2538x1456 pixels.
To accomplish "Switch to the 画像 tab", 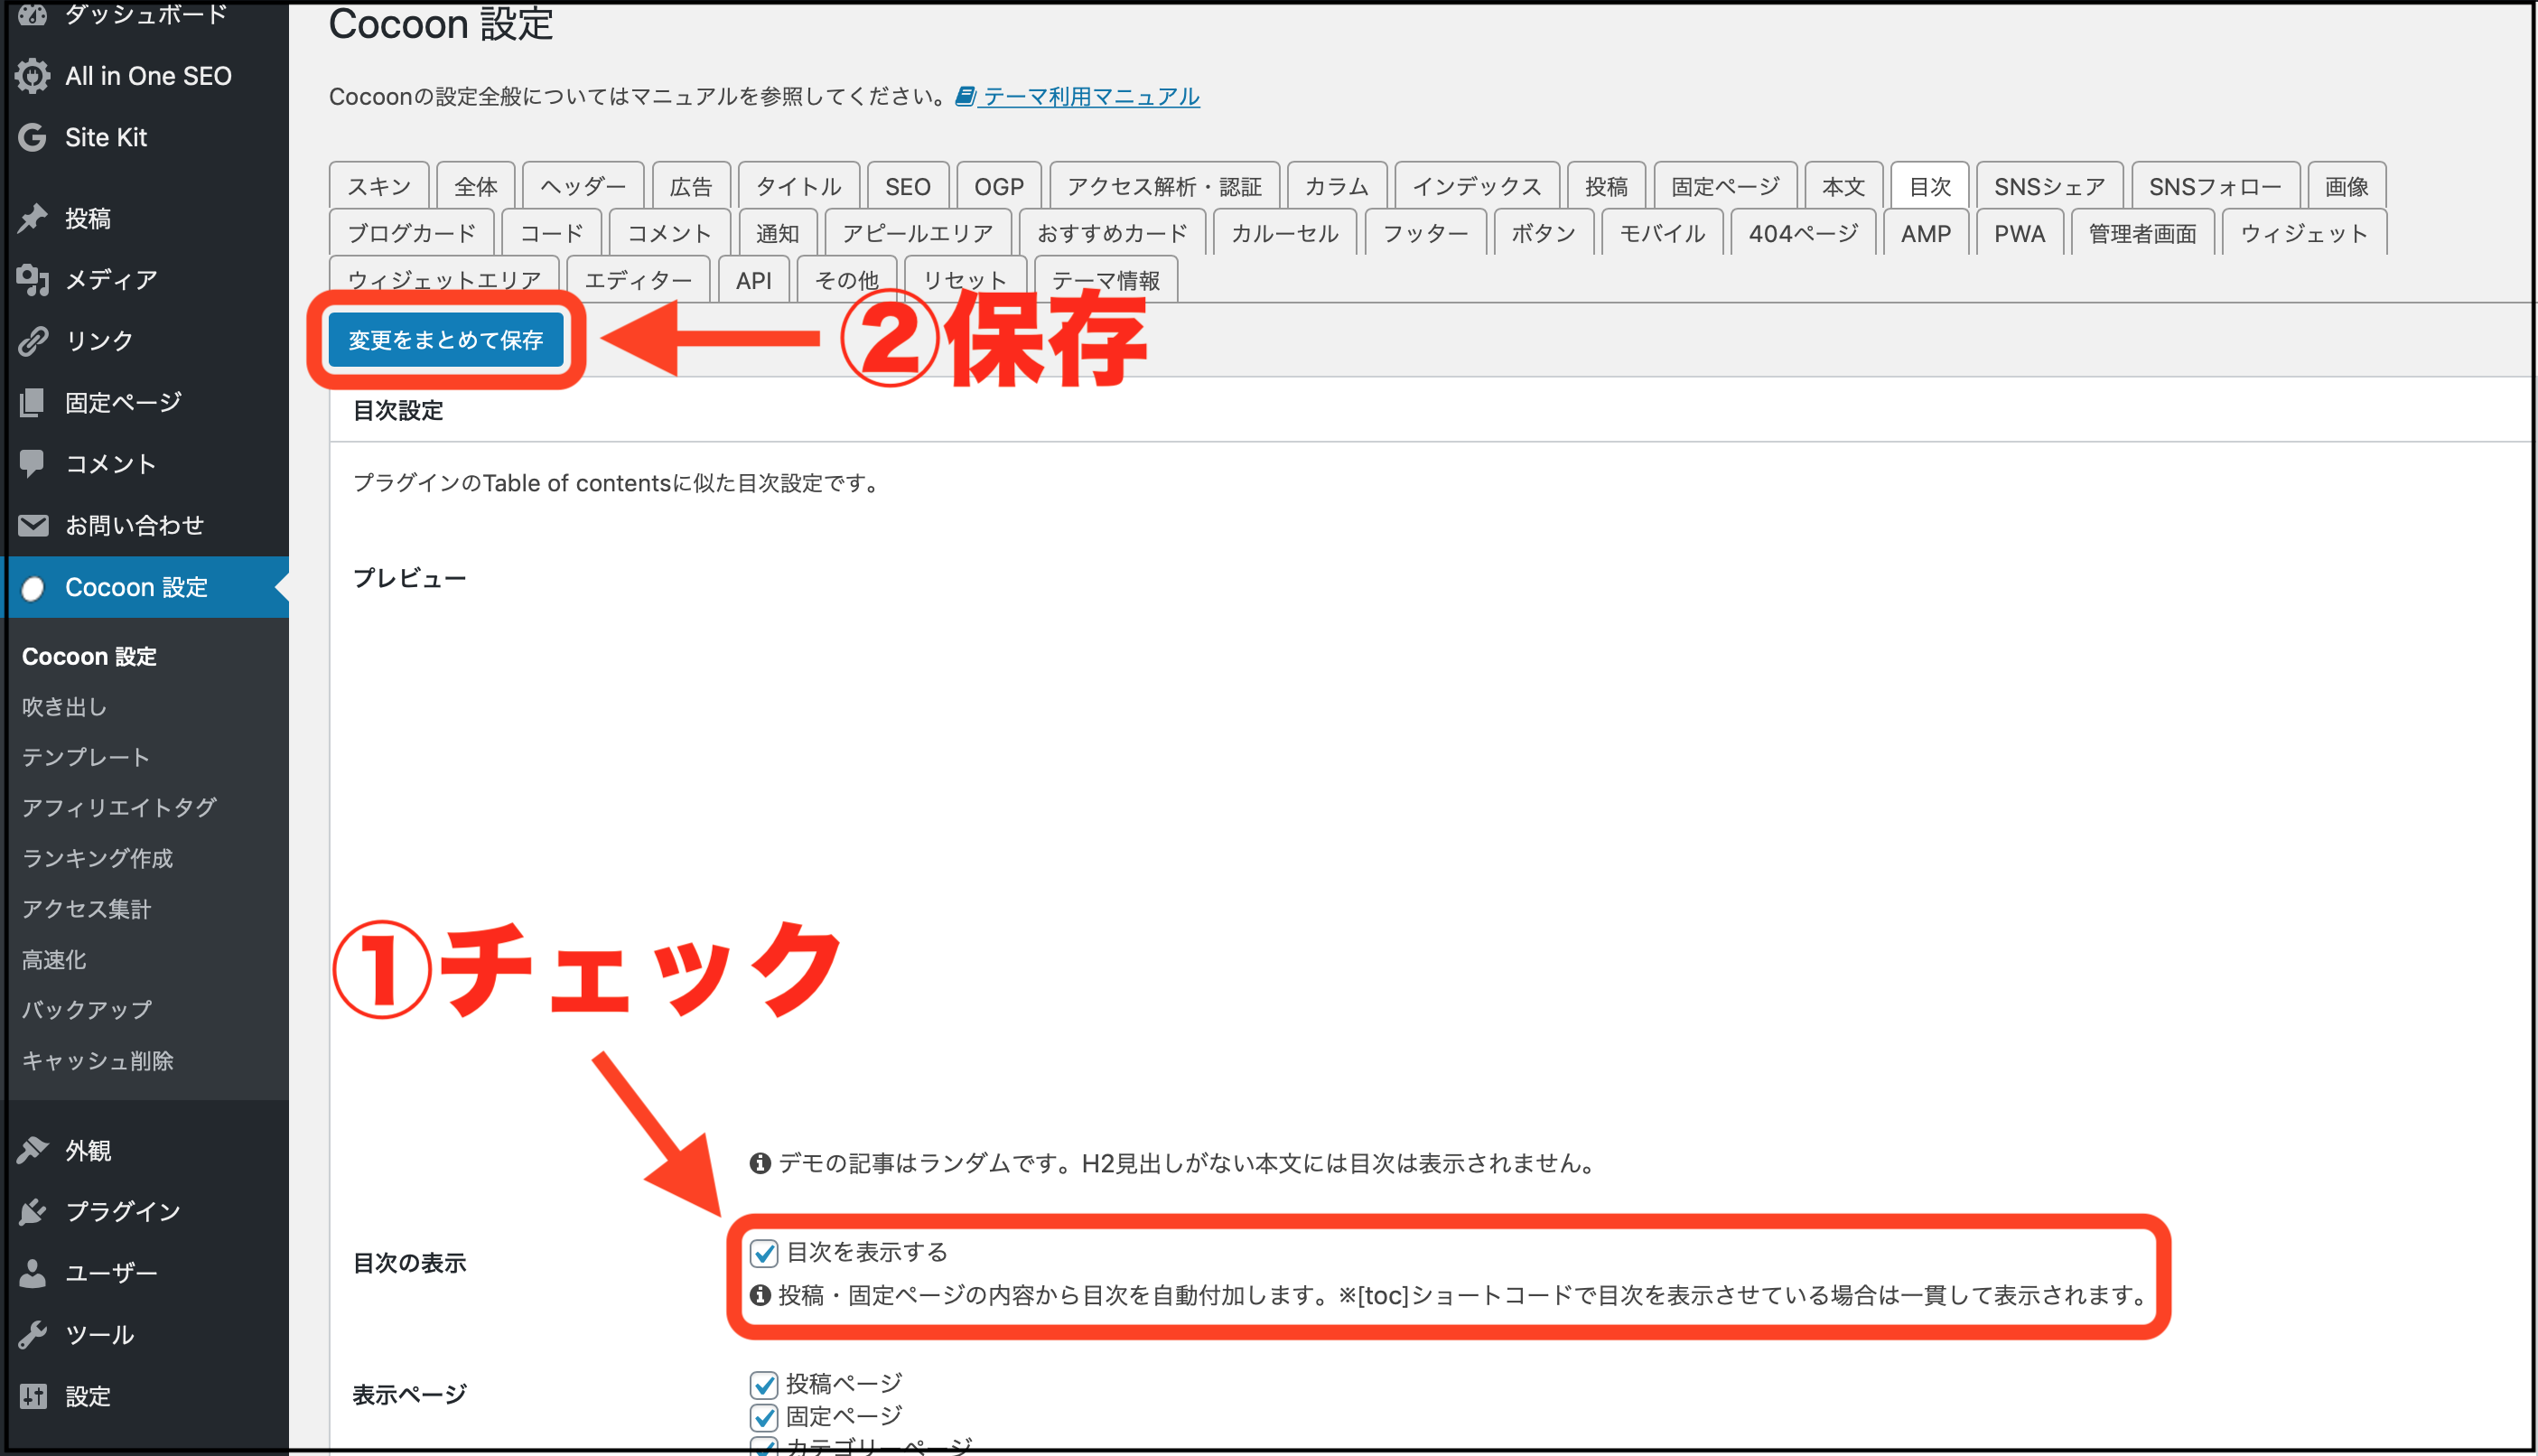I will coord(2347,186).
